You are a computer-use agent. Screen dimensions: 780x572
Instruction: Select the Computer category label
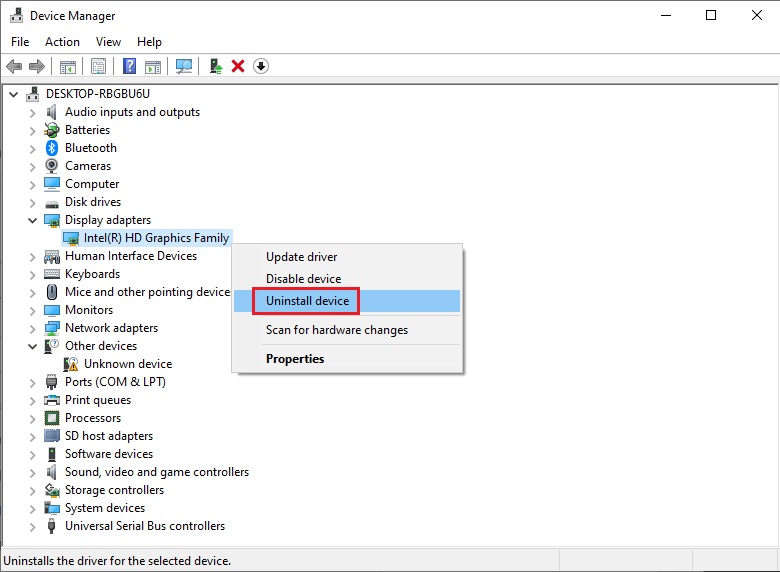coord(92,184)
